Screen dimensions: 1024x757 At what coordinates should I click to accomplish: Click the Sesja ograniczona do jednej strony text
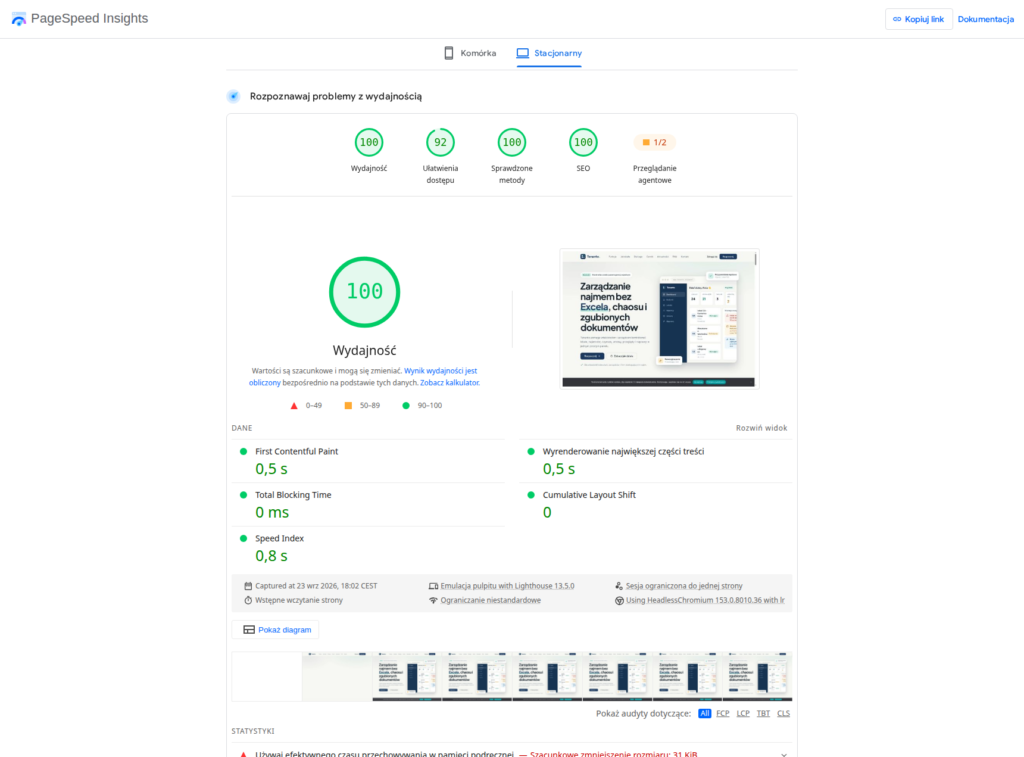(x=684, y=586)
